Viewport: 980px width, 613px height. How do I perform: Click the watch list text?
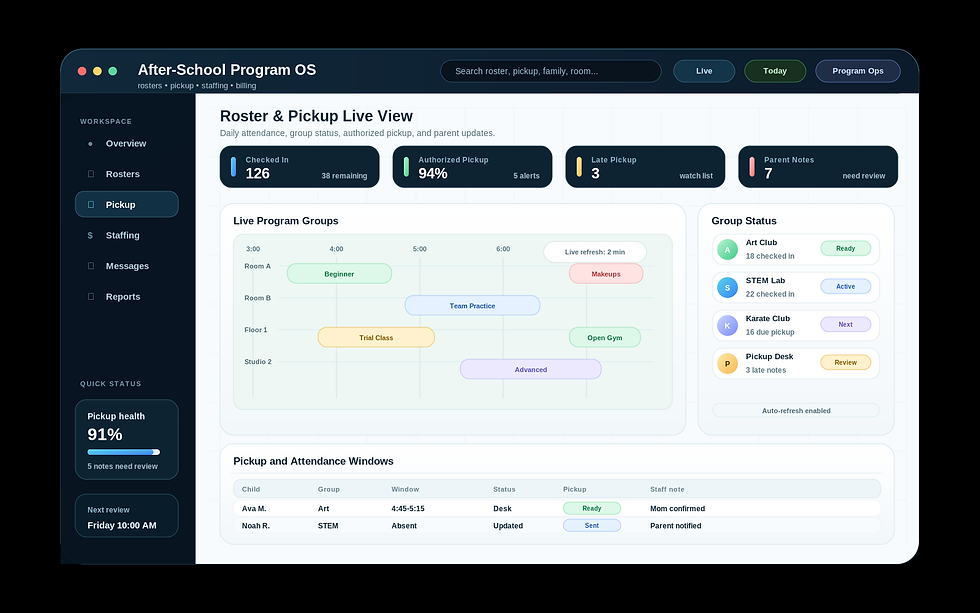(x=696, y=176)
